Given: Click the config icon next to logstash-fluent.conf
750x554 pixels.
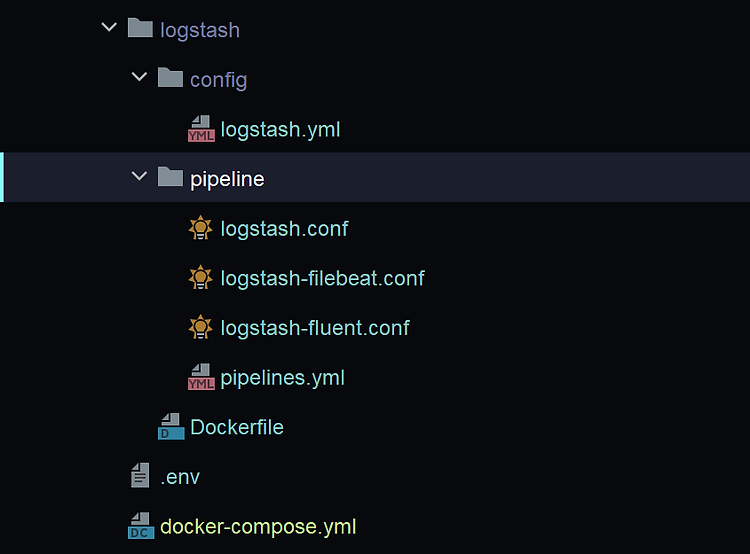Looking at the screenshot, I should [201, 328].
